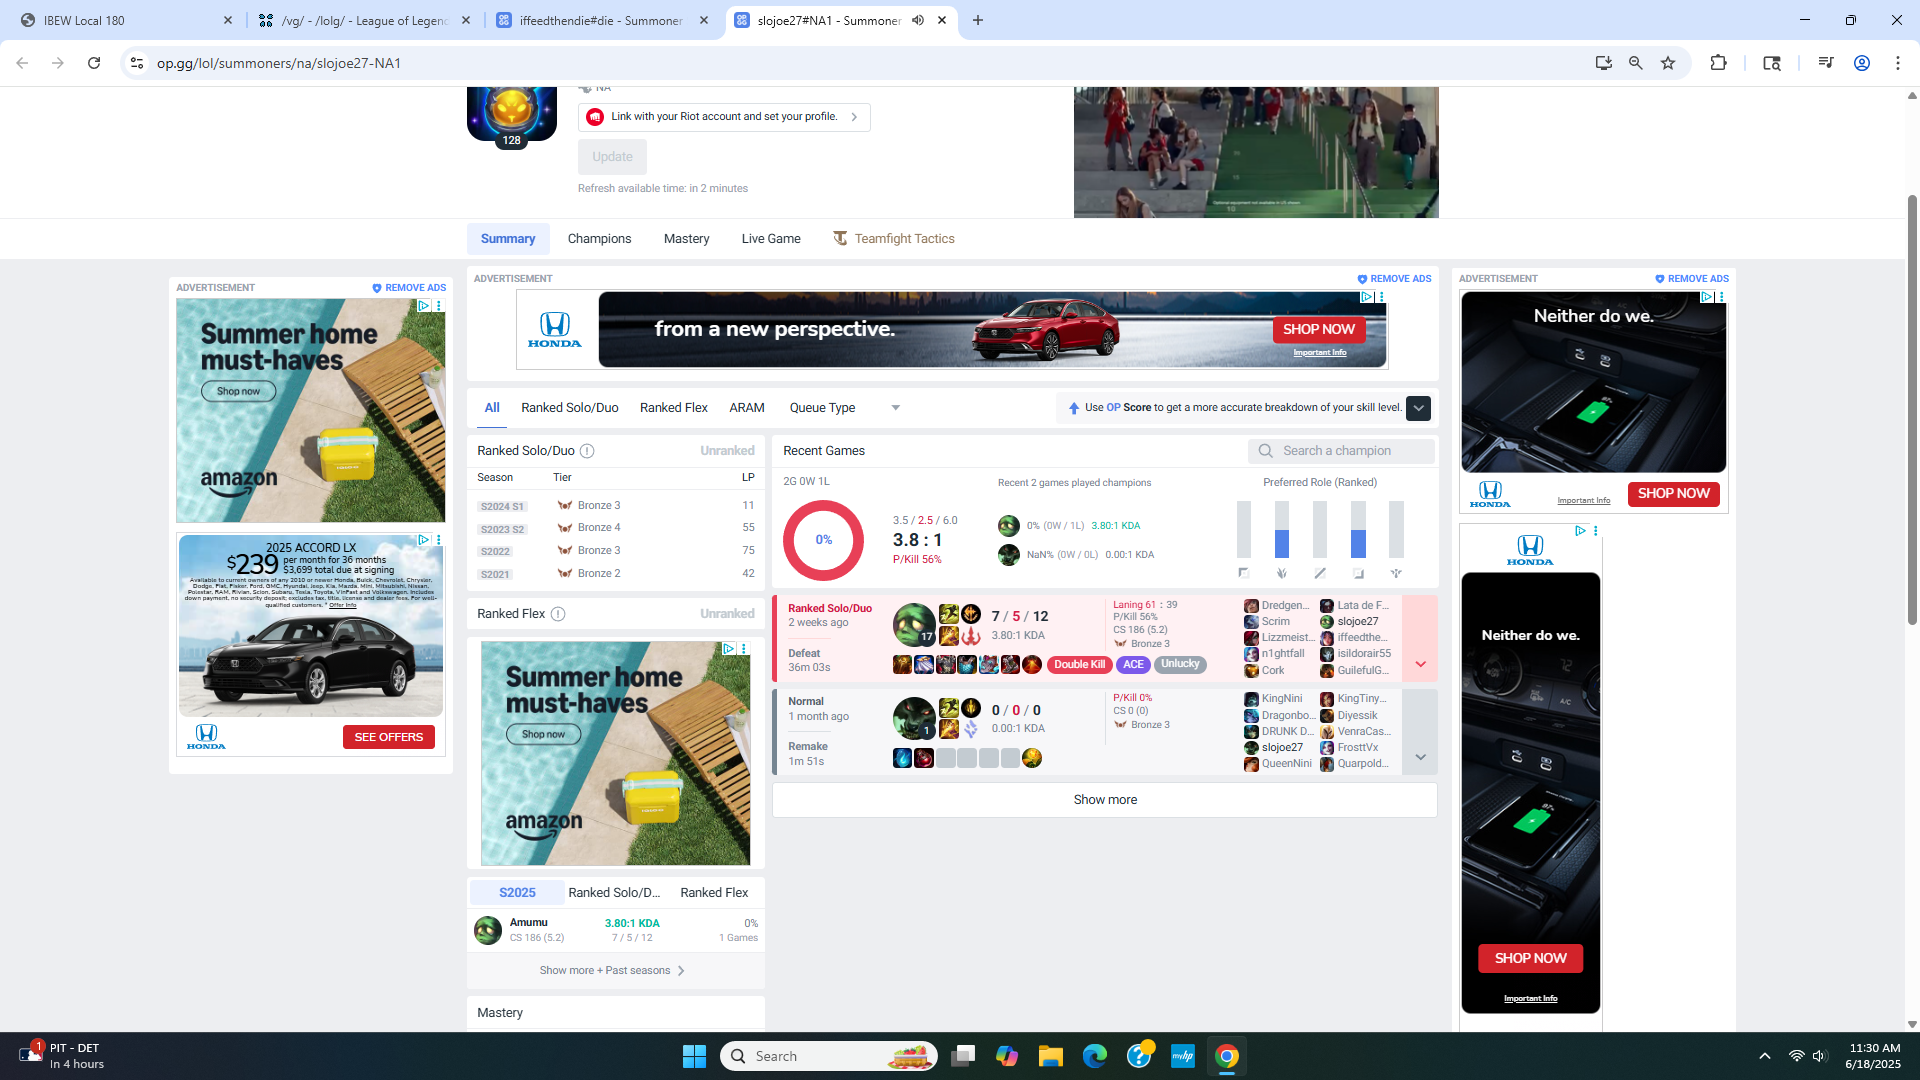Open browser extensions puzzle icon

coord(1718,63)
